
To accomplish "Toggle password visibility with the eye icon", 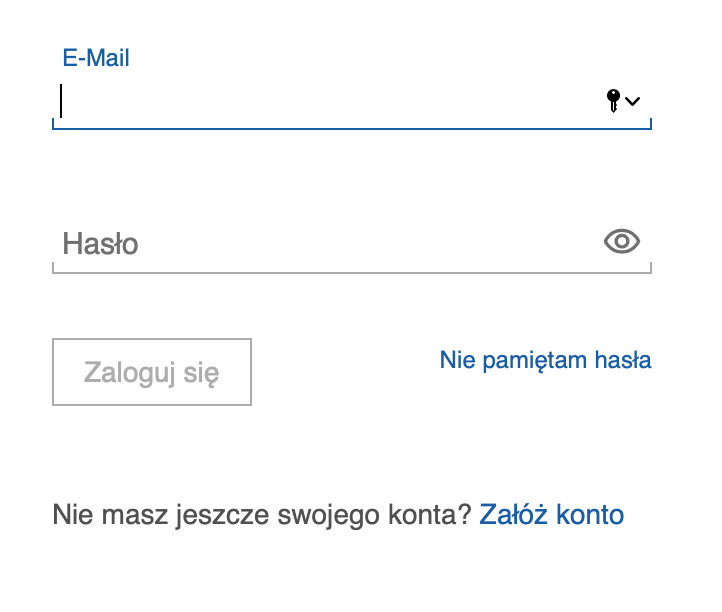I will (x=622, y=241).
